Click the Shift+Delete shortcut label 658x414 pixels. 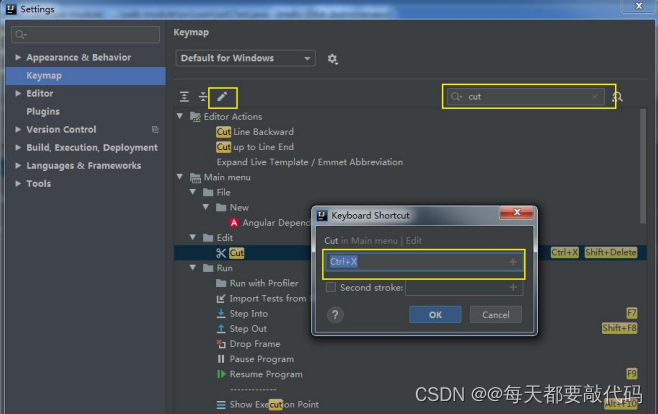(611, 253)
